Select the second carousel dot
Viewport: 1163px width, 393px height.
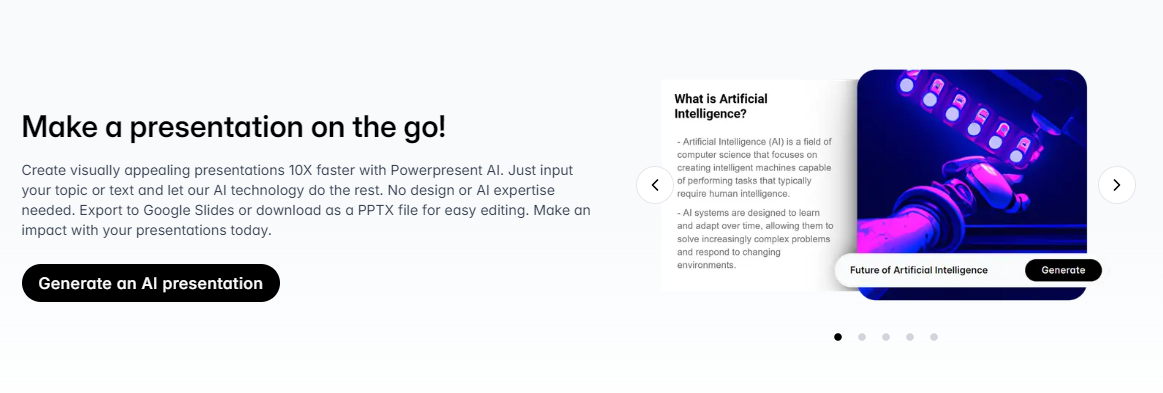[x=862, y=337]
